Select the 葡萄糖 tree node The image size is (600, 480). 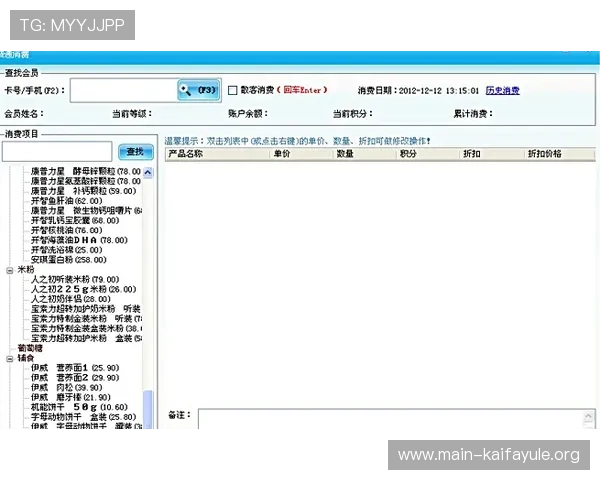tap(30, 348)
